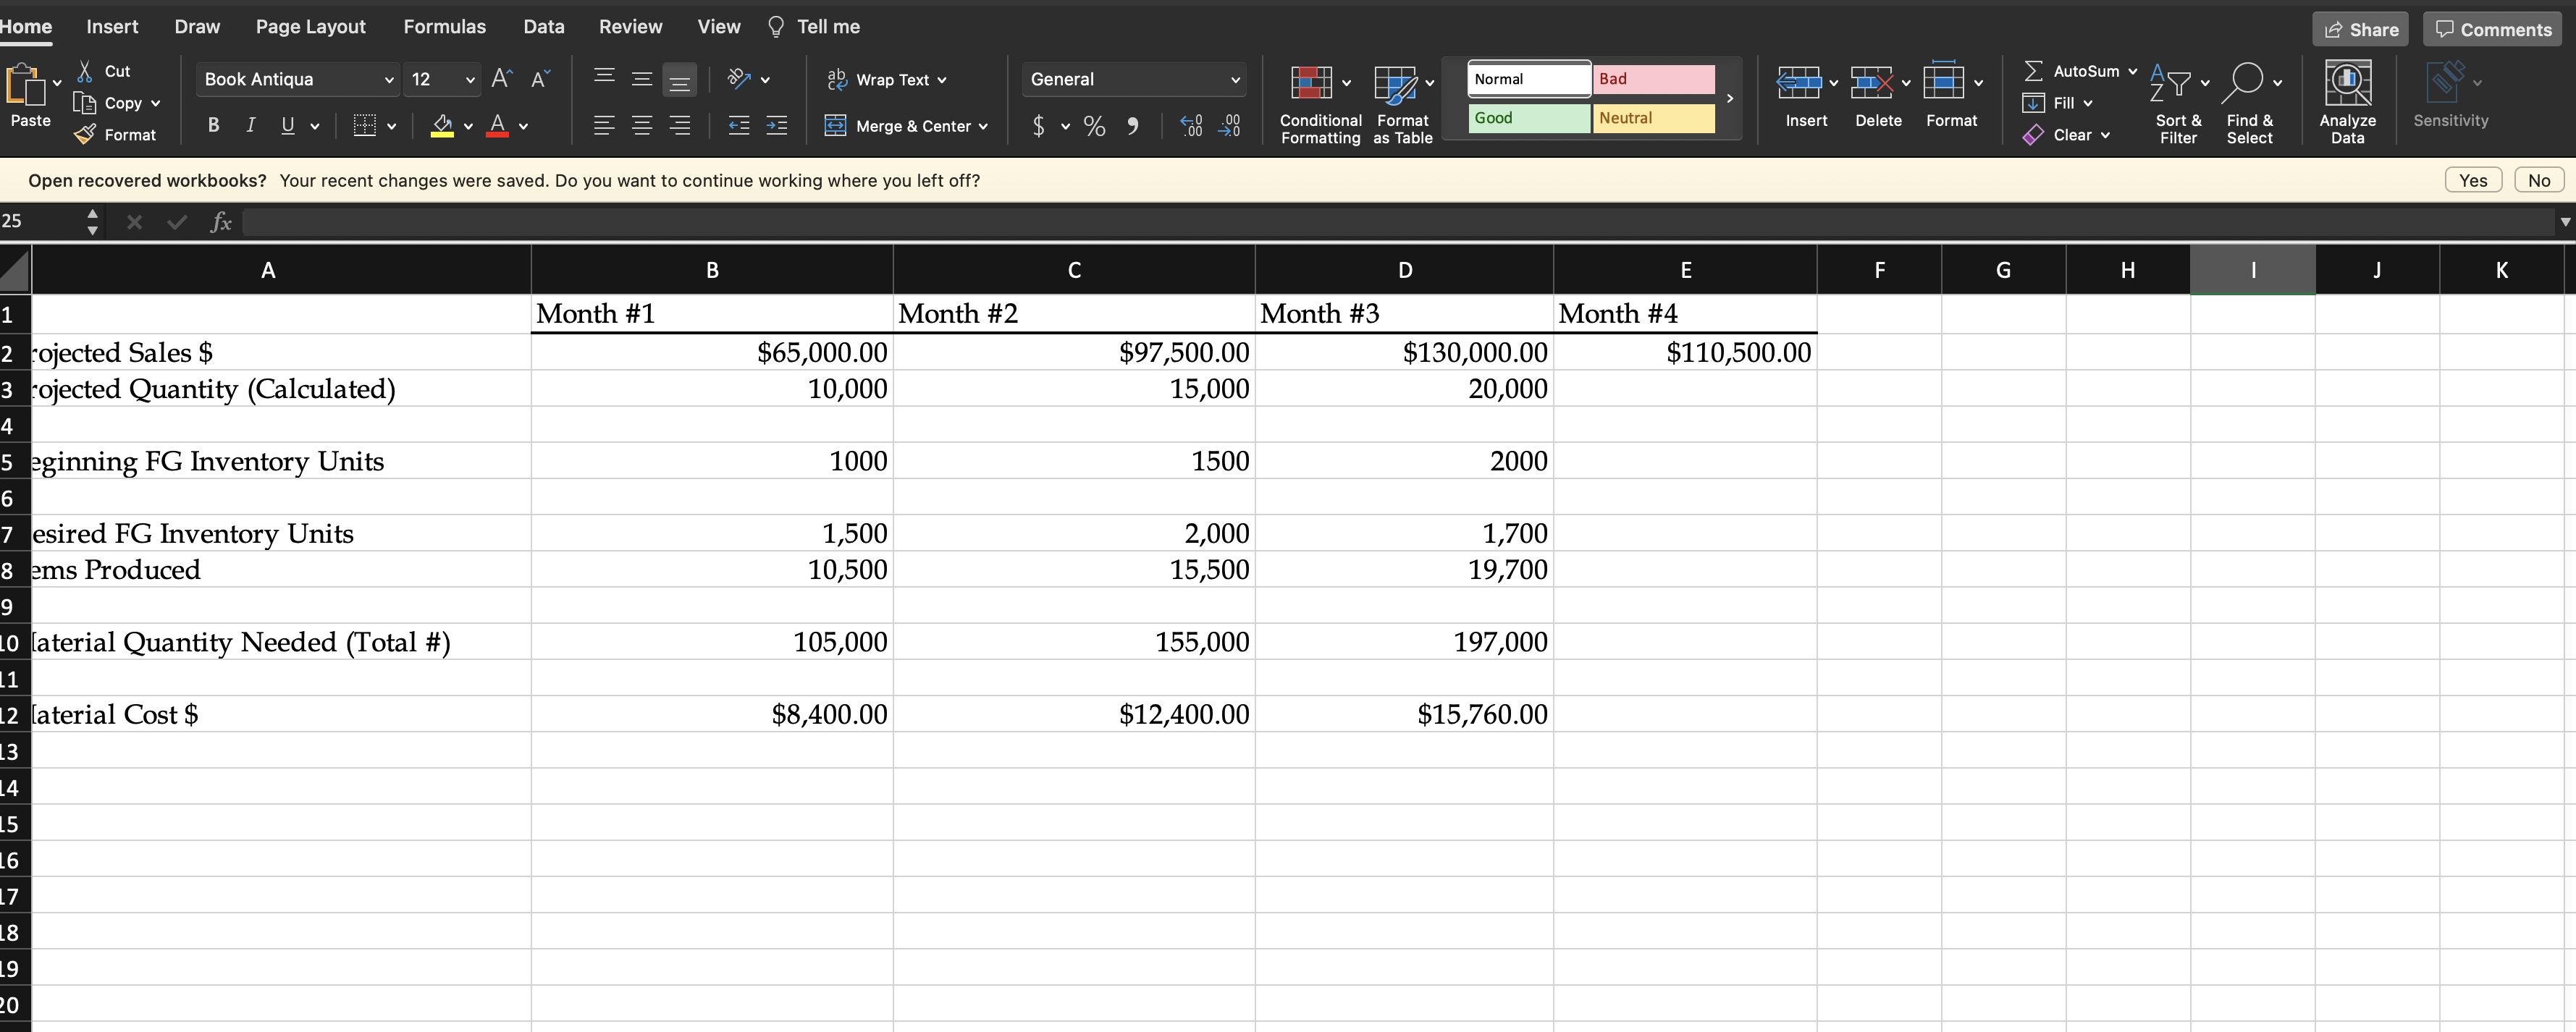Viewport: 2576px width, 1032px height.
Task: Click Yes to open recovered workbooks
Action: tap(2473, 180)
